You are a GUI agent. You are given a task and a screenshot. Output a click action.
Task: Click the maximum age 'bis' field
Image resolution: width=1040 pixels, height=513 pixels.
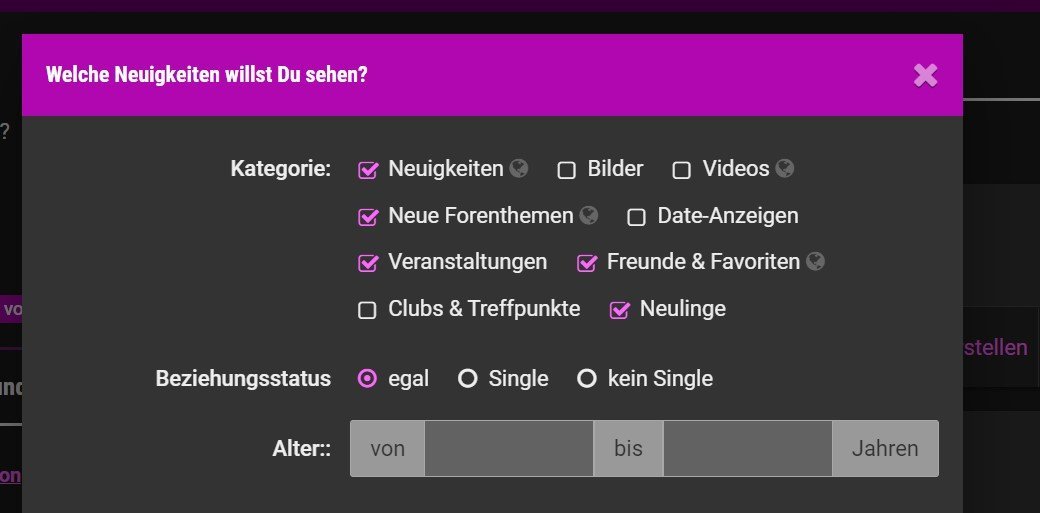click(747, 449)
